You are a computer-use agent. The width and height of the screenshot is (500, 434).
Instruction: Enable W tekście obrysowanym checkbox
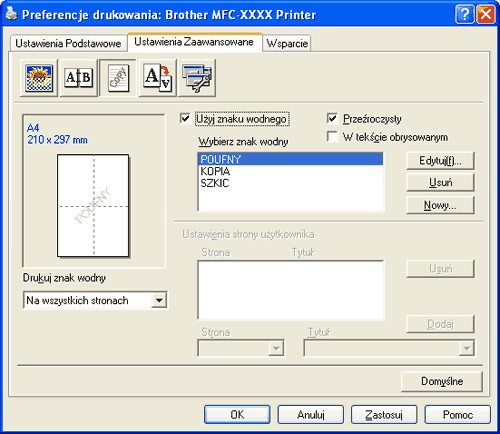(x=332, y=136)
